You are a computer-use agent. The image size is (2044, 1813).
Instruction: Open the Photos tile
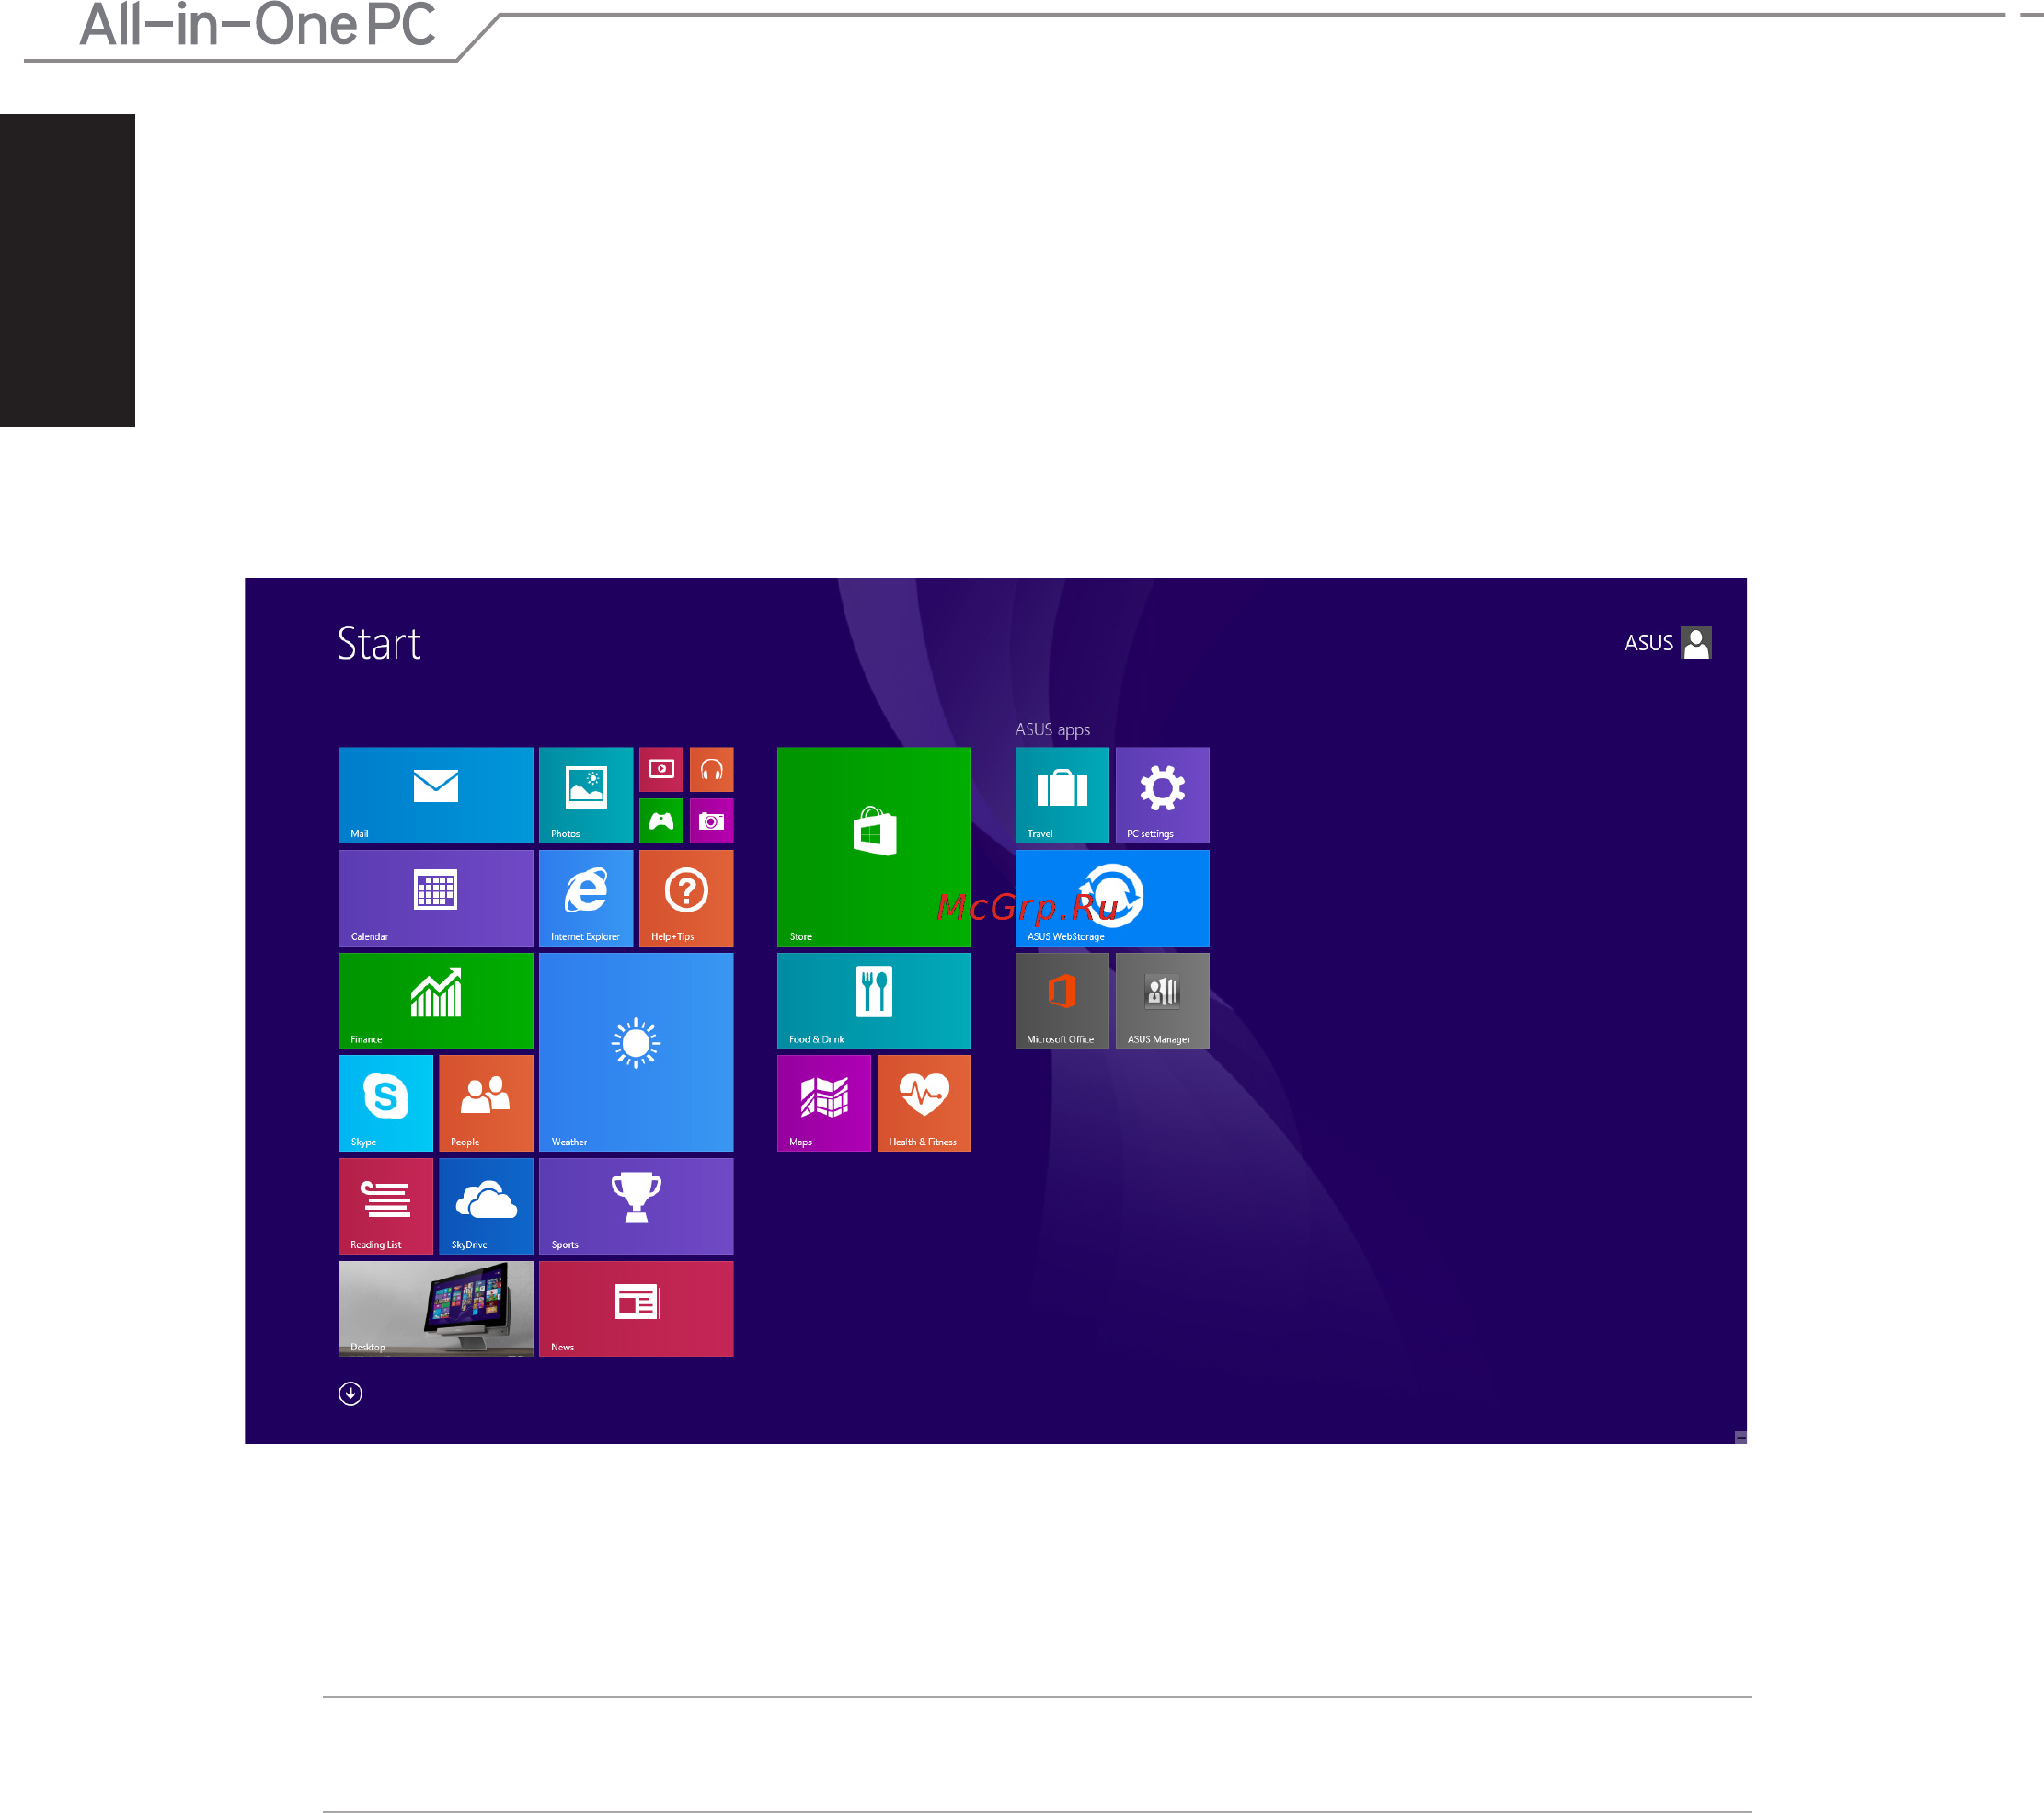click(x=586, y=795)
